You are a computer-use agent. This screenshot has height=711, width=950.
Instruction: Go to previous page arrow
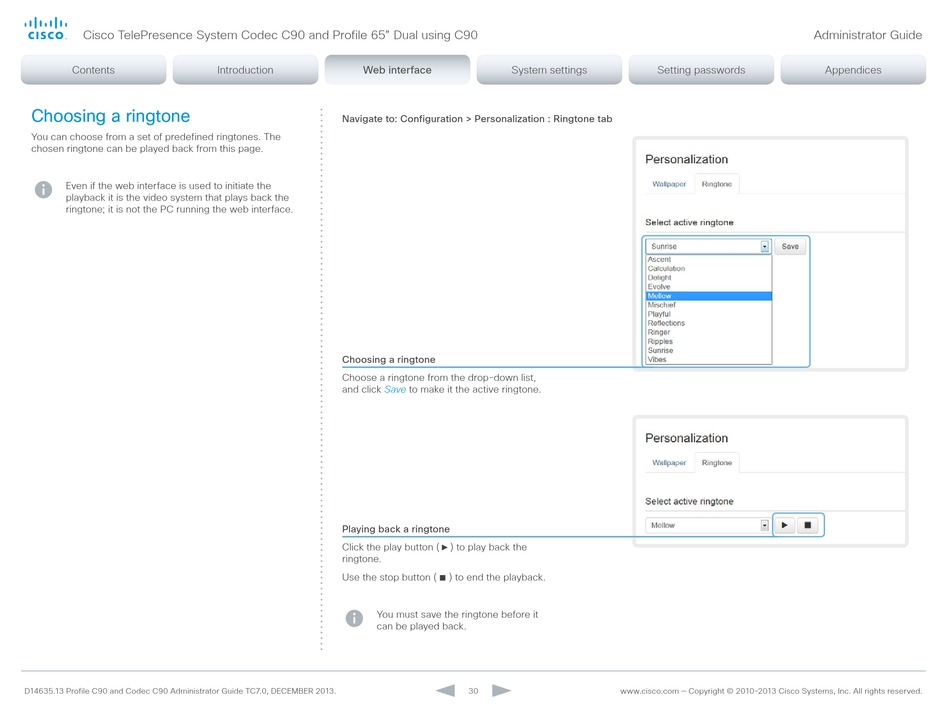(445, 690)
